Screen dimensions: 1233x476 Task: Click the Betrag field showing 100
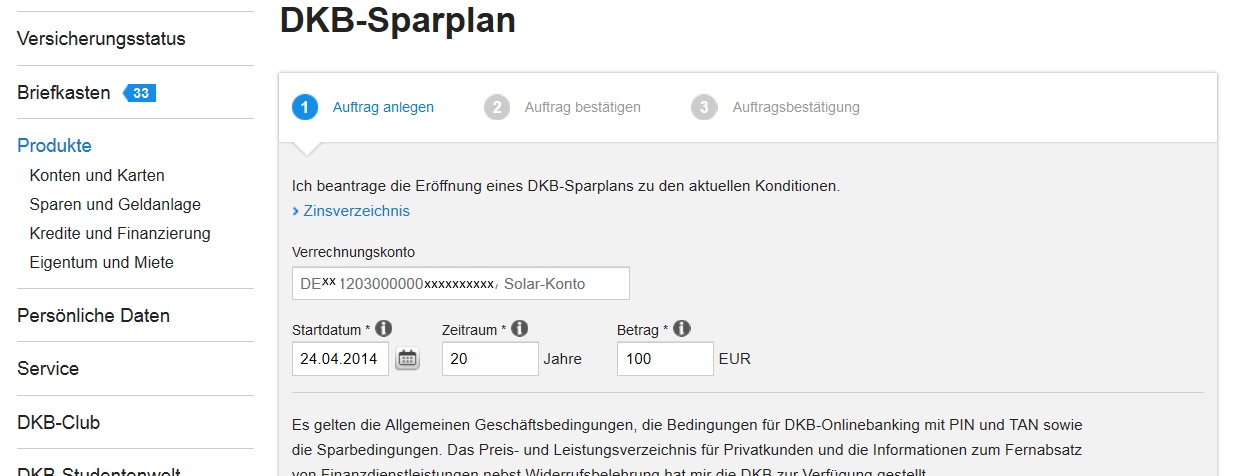665,359
